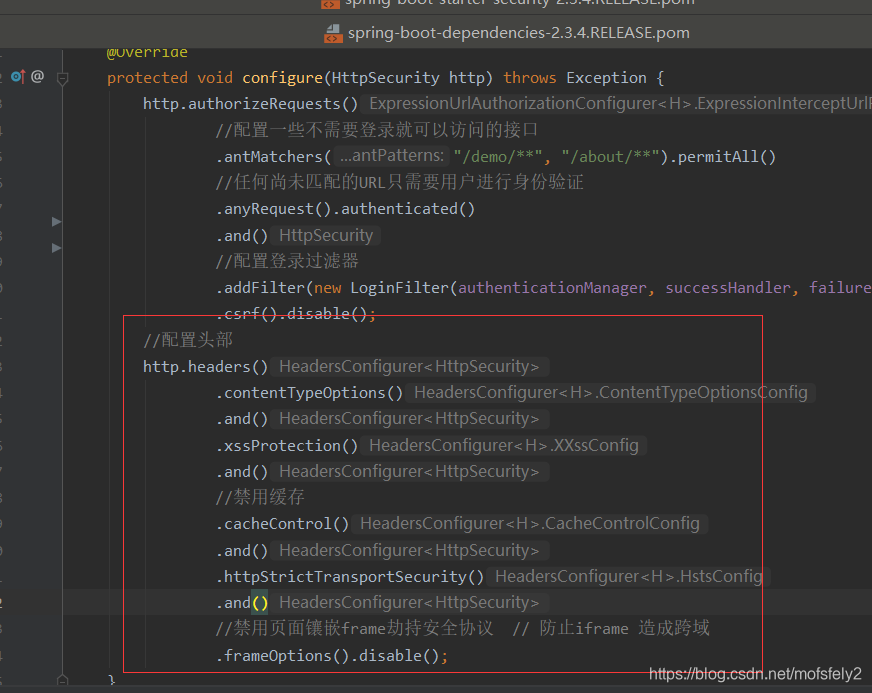
Task: Click the HttpSecurity inlay hint after .and()
Action: (x=326, y=235)
